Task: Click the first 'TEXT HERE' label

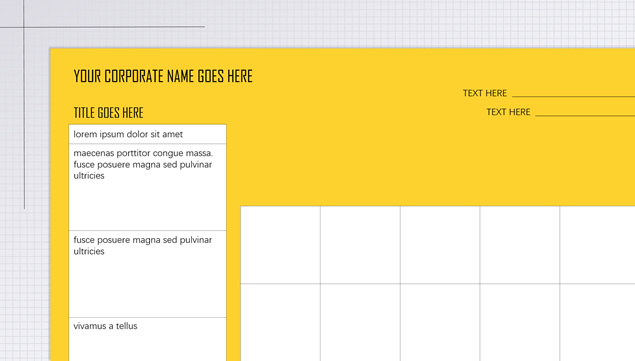Action: [x=485, y=93]
